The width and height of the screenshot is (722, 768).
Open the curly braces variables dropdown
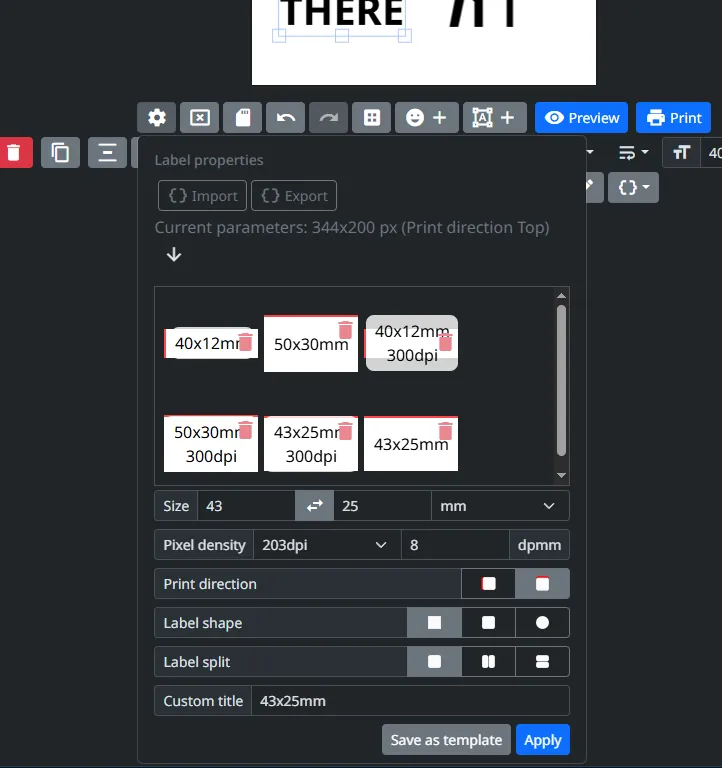tap(633, 188)
